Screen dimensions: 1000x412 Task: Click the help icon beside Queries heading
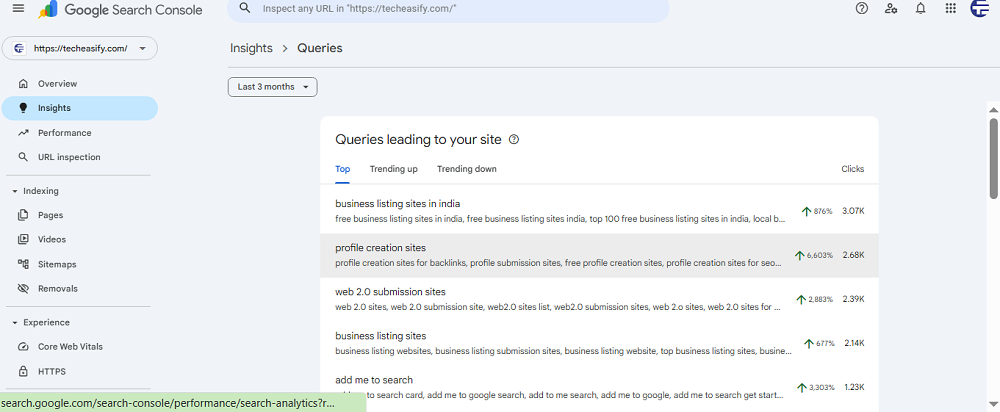pyautogui.click(x=514, y=140)
